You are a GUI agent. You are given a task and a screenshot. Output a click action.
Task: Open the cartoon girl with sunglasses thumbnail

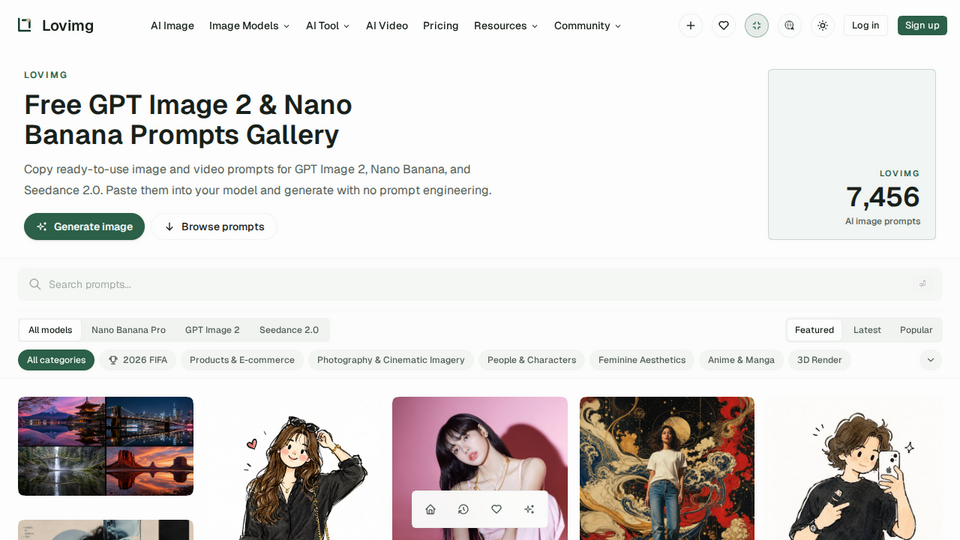point(293,468)
